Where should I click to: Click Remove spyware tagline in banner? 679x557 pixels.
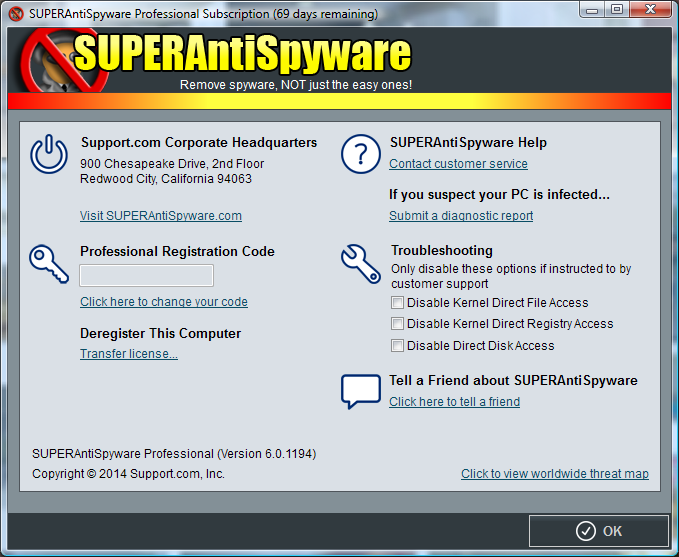coord(296,84)
